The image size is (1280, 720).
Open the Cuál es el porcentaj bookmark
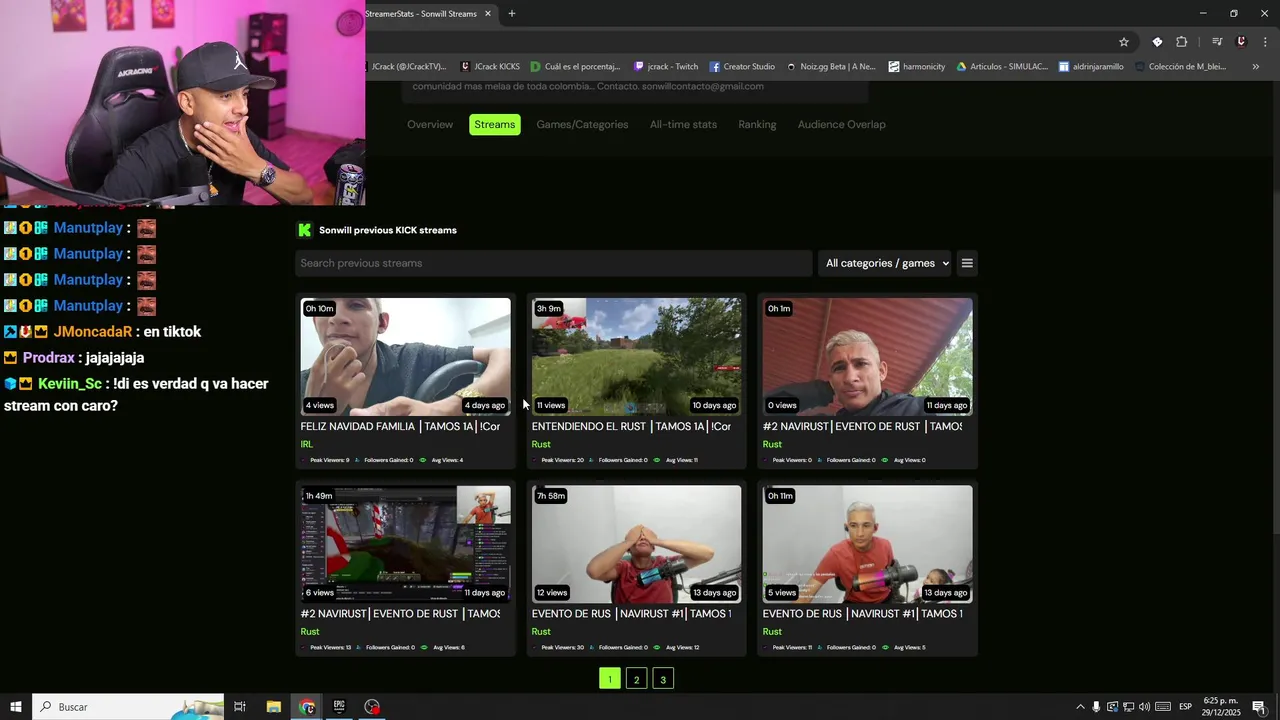click(x=575, y=67)
